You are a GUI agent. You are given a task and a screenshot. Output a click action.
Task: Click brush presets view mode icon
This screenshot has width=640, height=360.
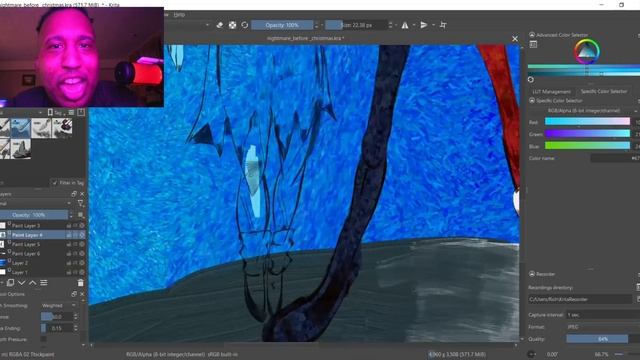pos(71,112)
